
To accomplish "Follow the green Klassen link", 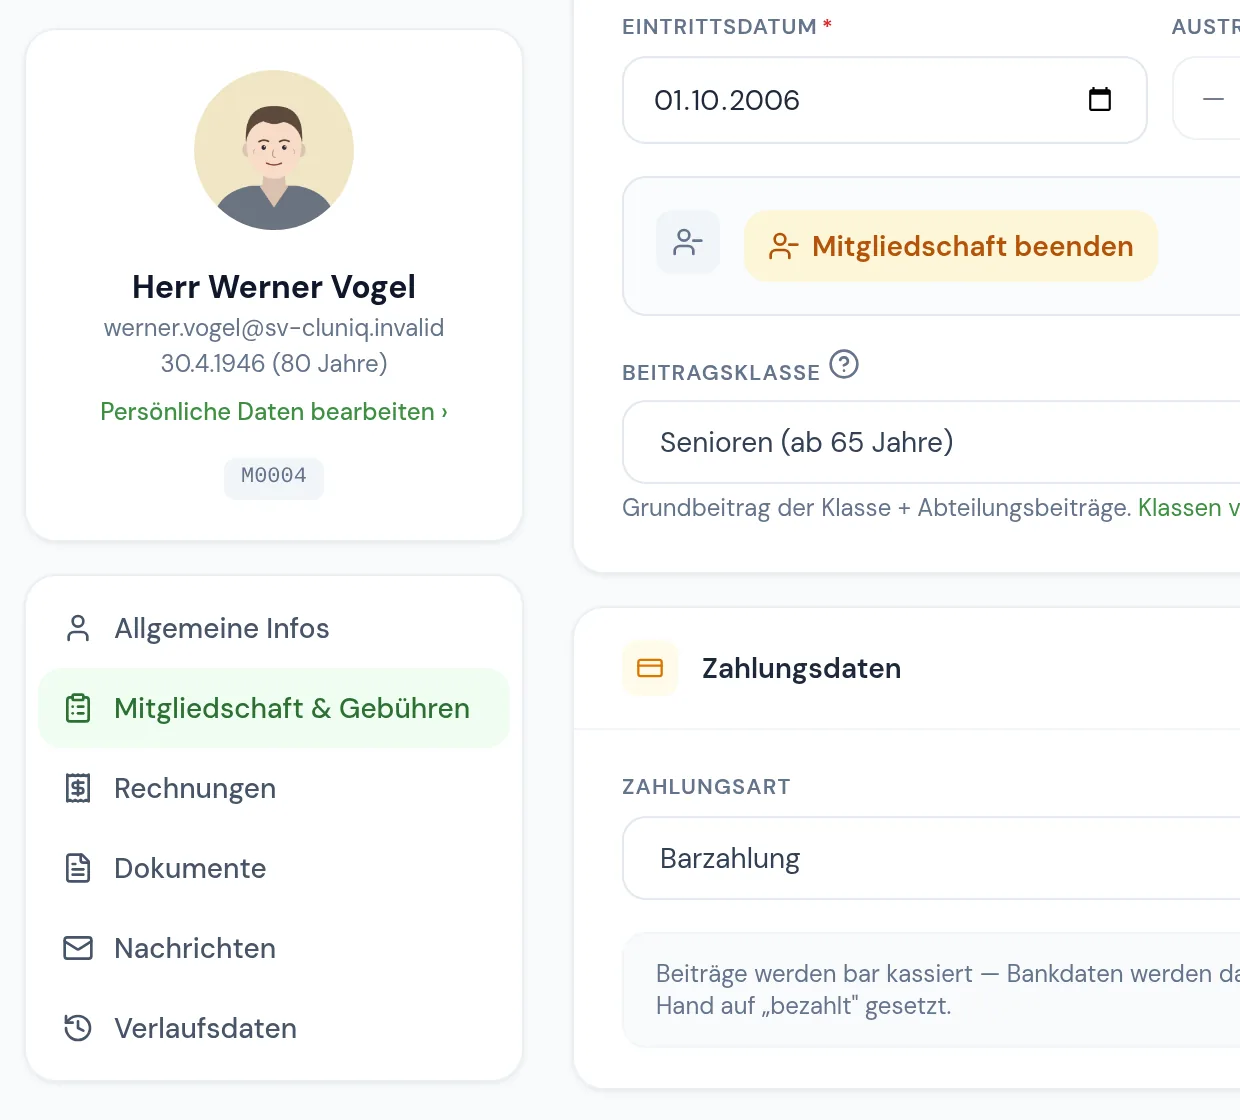I will coord(1189,508).
